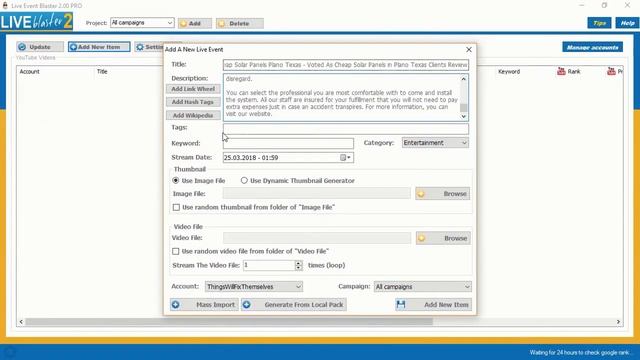Click the Add project button
The width and height of the screenshot is (640, 360).
[x=195, y=23]
